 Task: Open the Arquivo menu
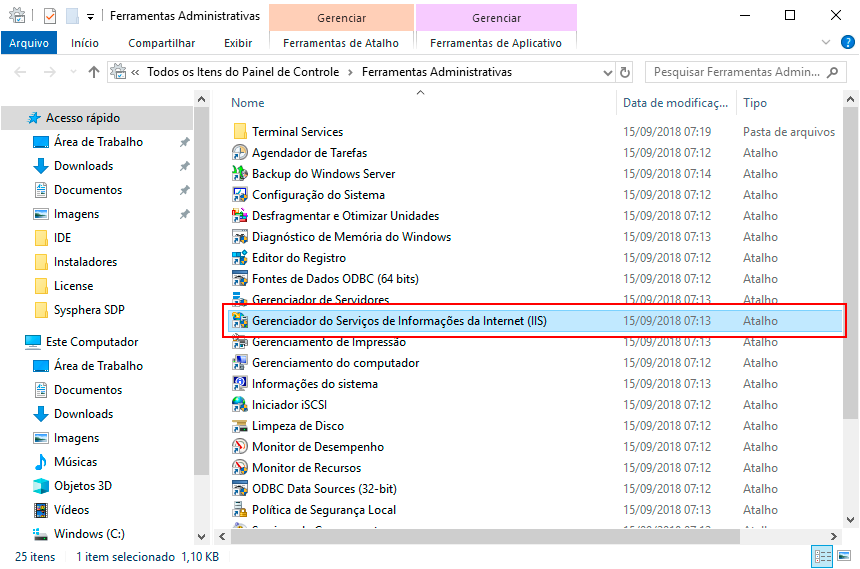click(x=29, y=43)
